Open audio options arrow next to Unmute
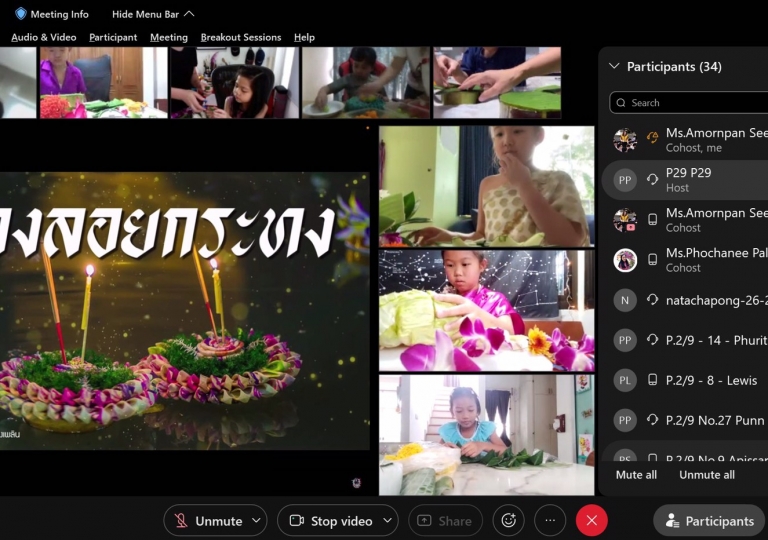This screenshot has width=768, height=540. point(257,520)
